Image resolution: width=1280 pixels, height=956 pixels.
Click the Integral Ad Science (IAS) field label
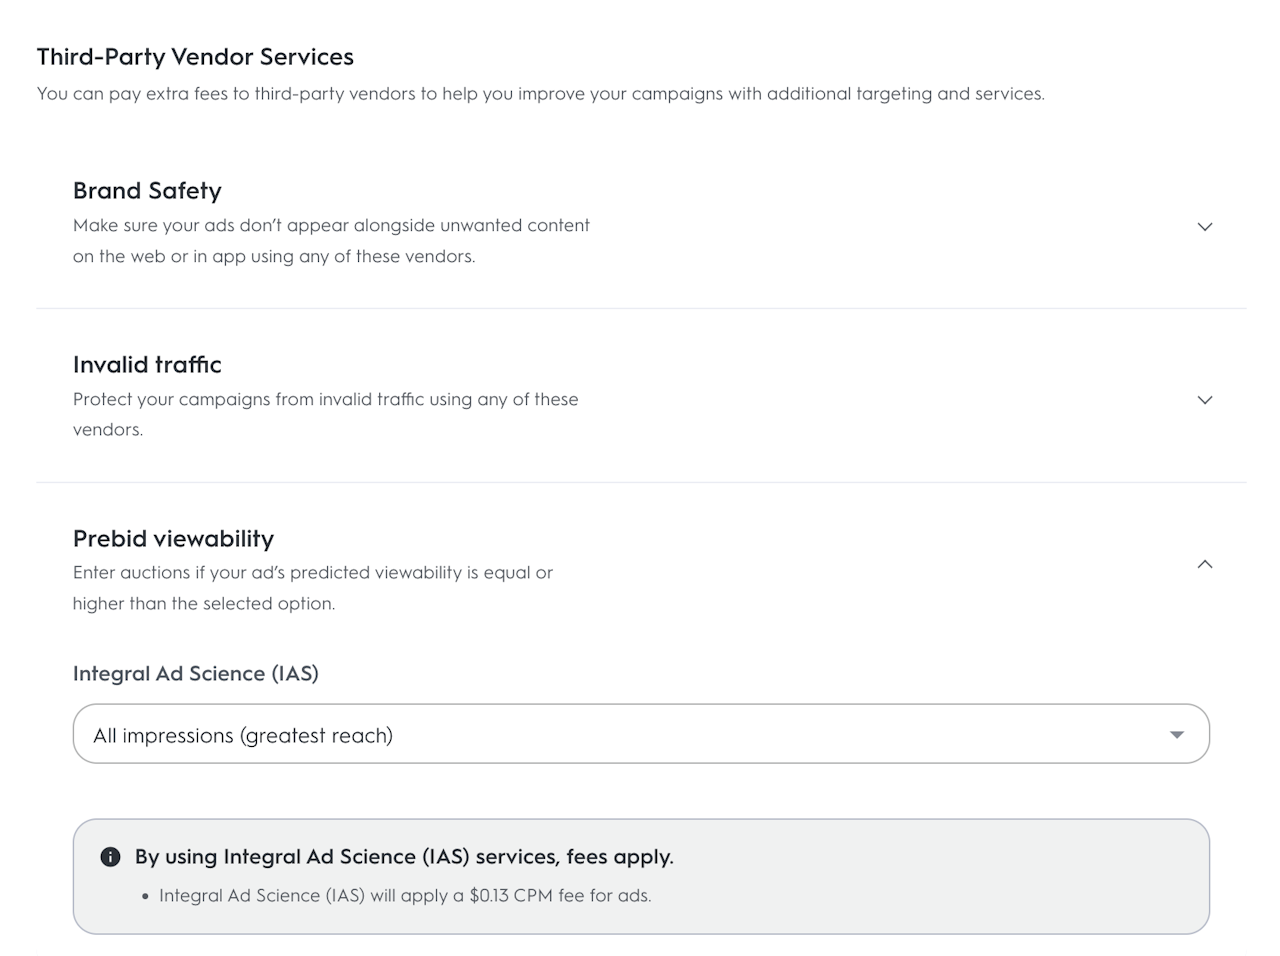tap(196, 674)
